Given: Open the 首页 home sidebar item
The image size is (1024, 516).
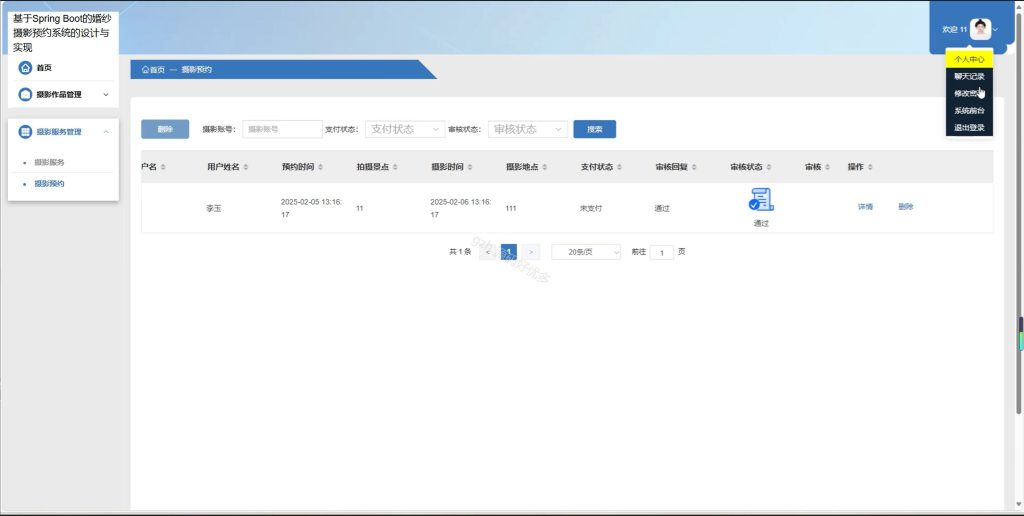Looking at the screenshot, I should tap(63, 67).
